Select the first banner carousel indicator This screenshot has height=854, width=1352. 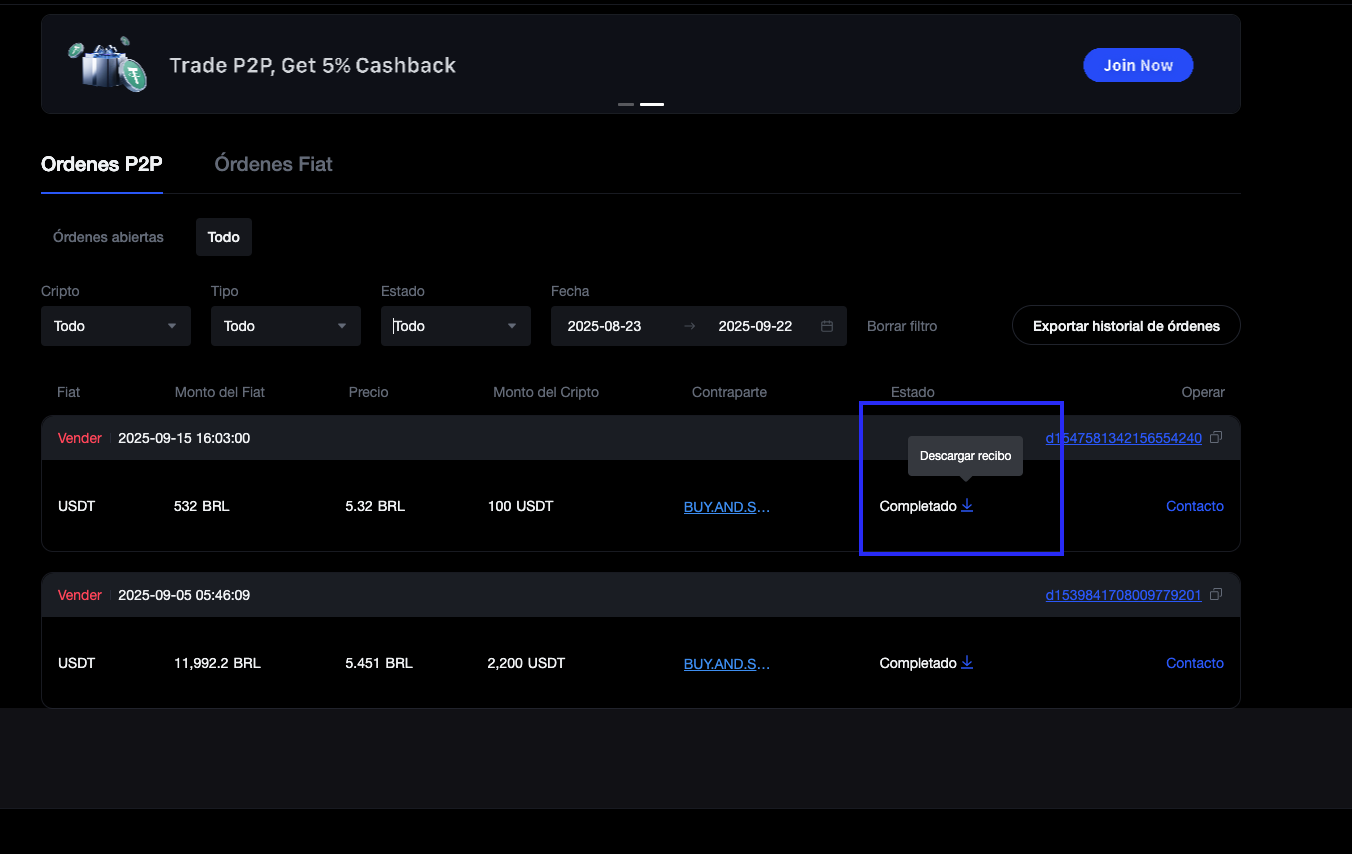[626, 104]
